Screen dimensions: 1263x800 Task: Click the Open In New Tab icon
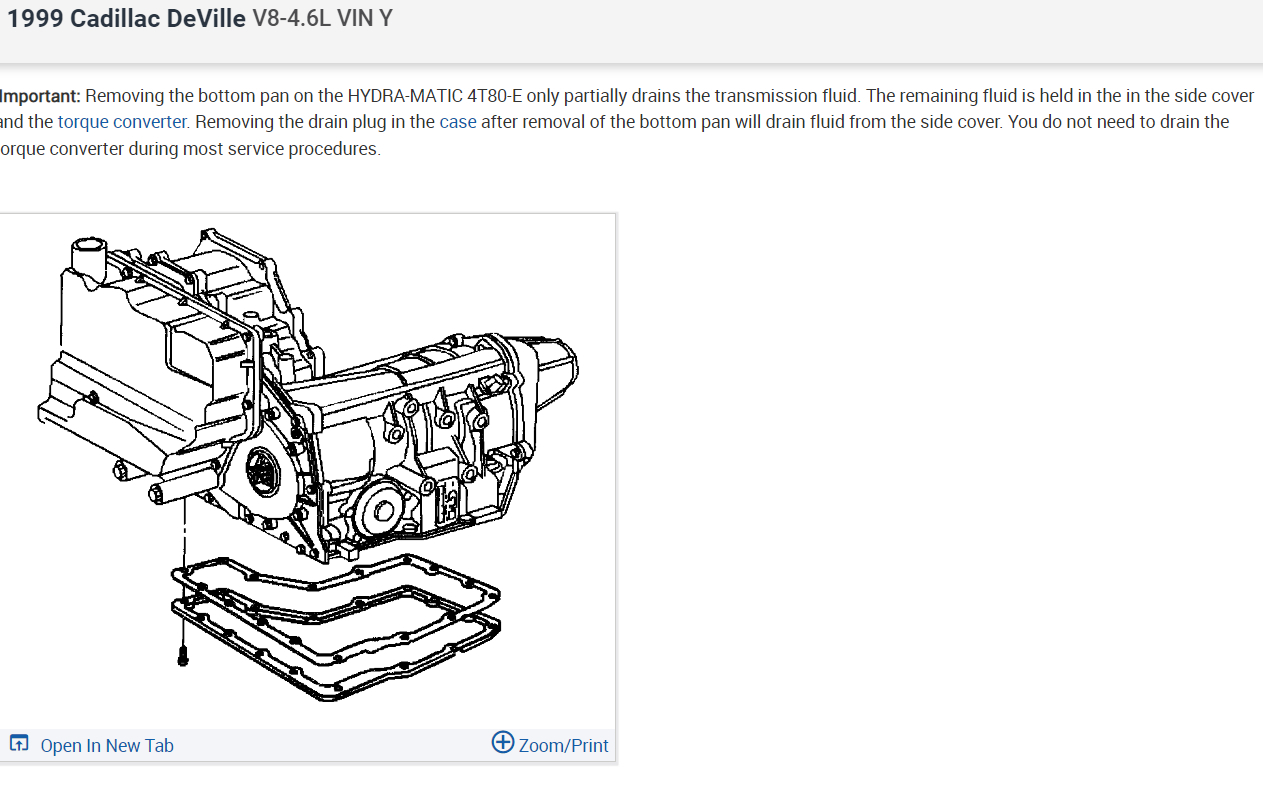(x=19, y=743)
